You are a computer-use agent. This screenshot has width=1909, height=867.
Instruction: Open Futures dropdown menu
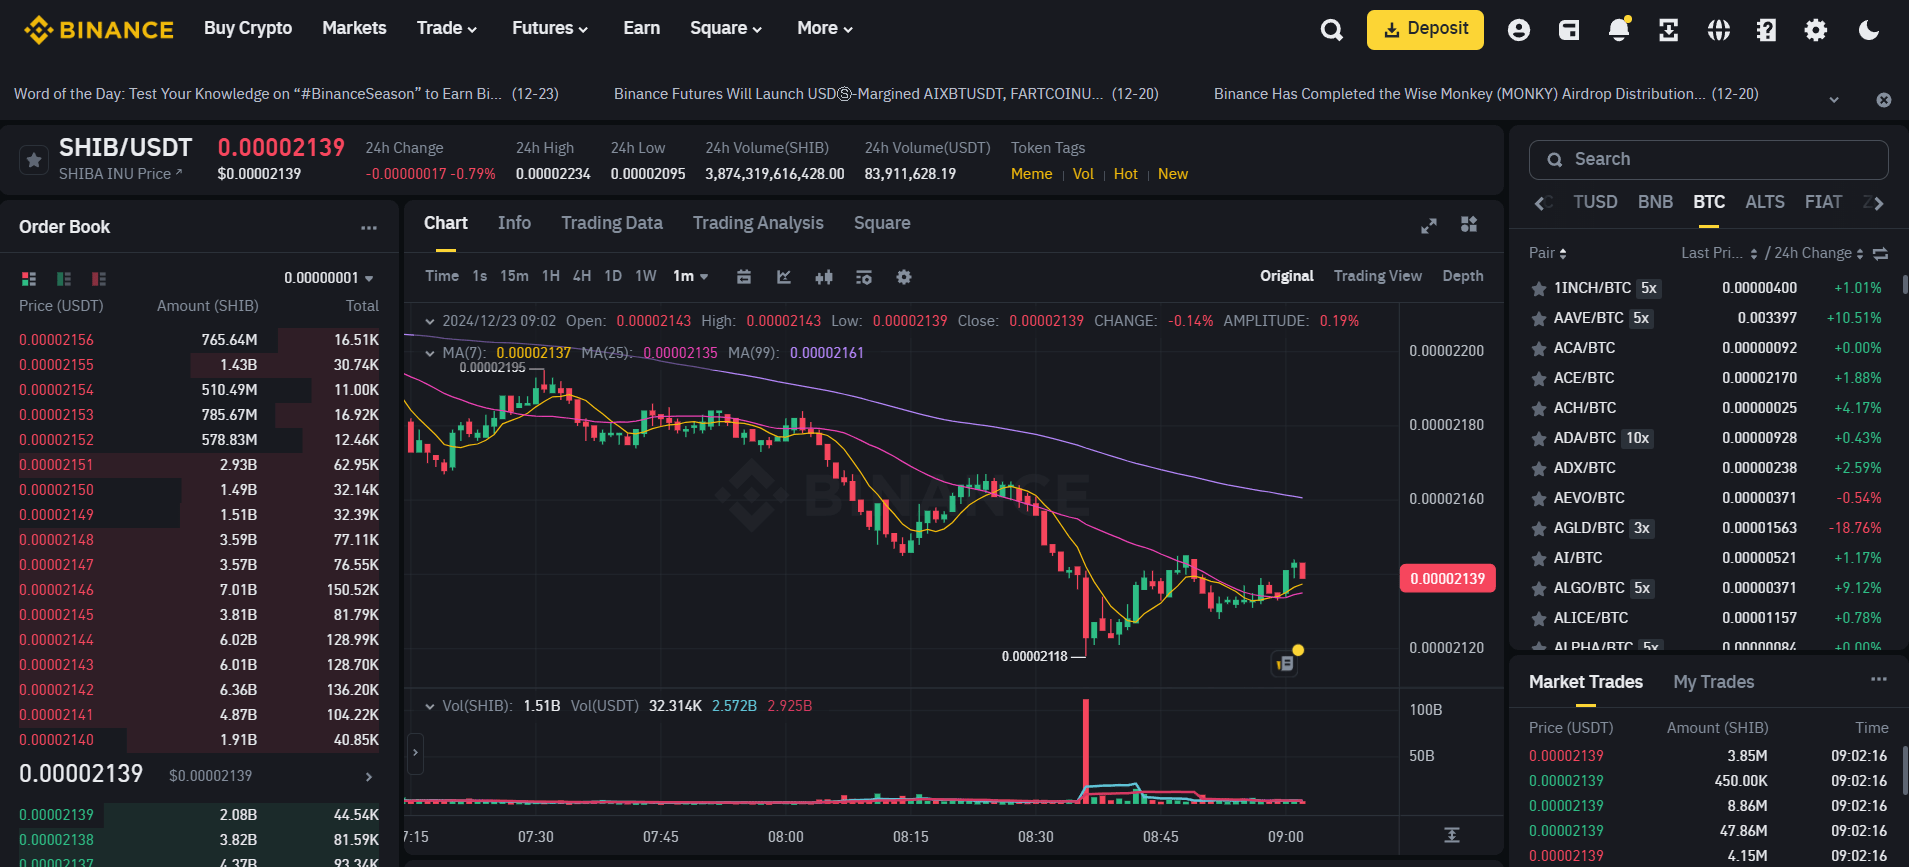click(x=550, y=28)
